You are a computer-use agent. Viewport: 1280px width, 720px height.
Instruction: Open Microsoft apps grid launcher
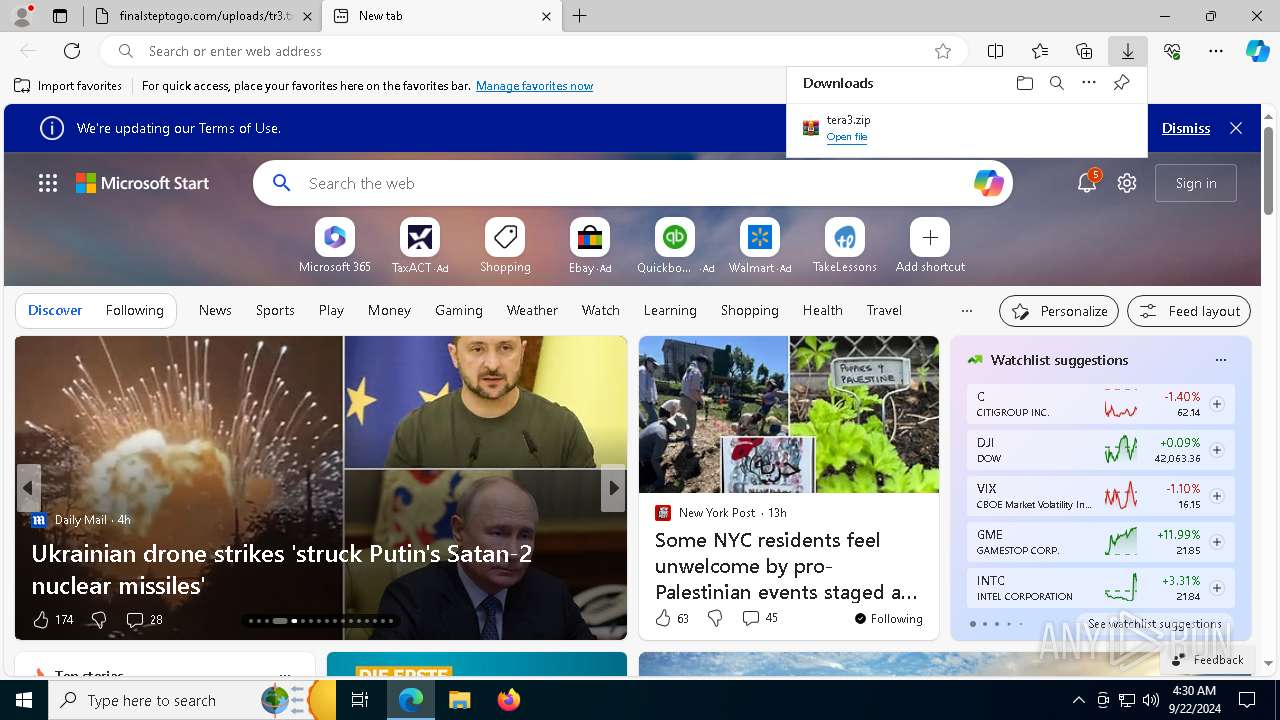coord(48,183)
